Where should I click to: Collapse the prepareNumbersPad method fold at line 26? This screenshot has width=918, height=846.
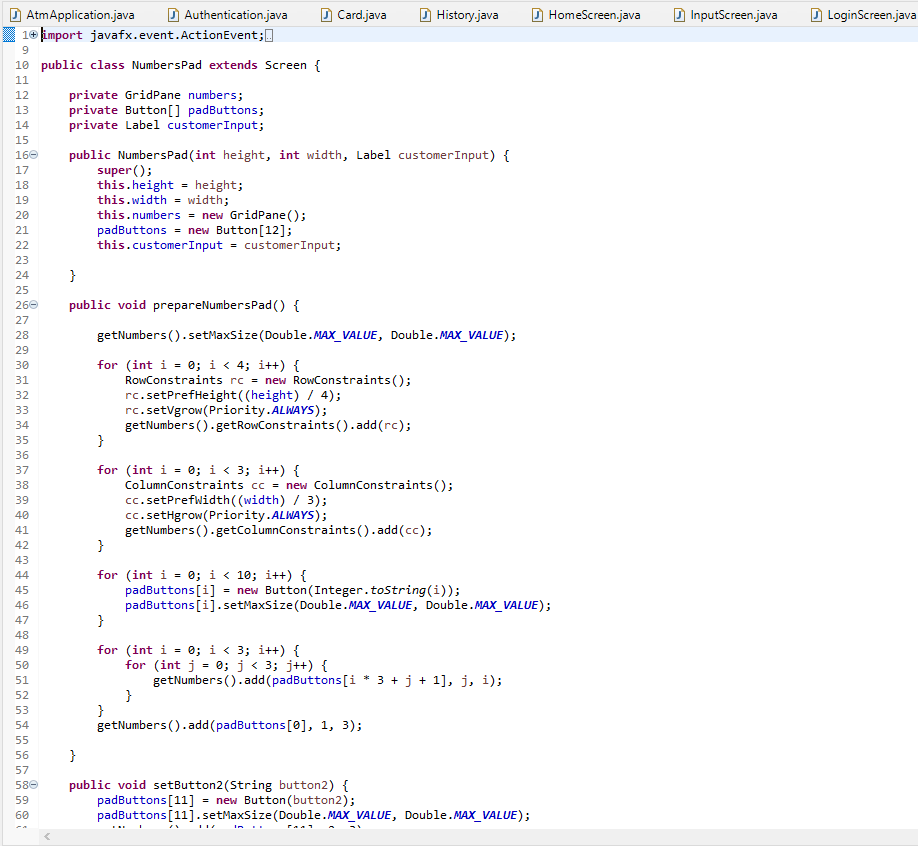(33, 304)
